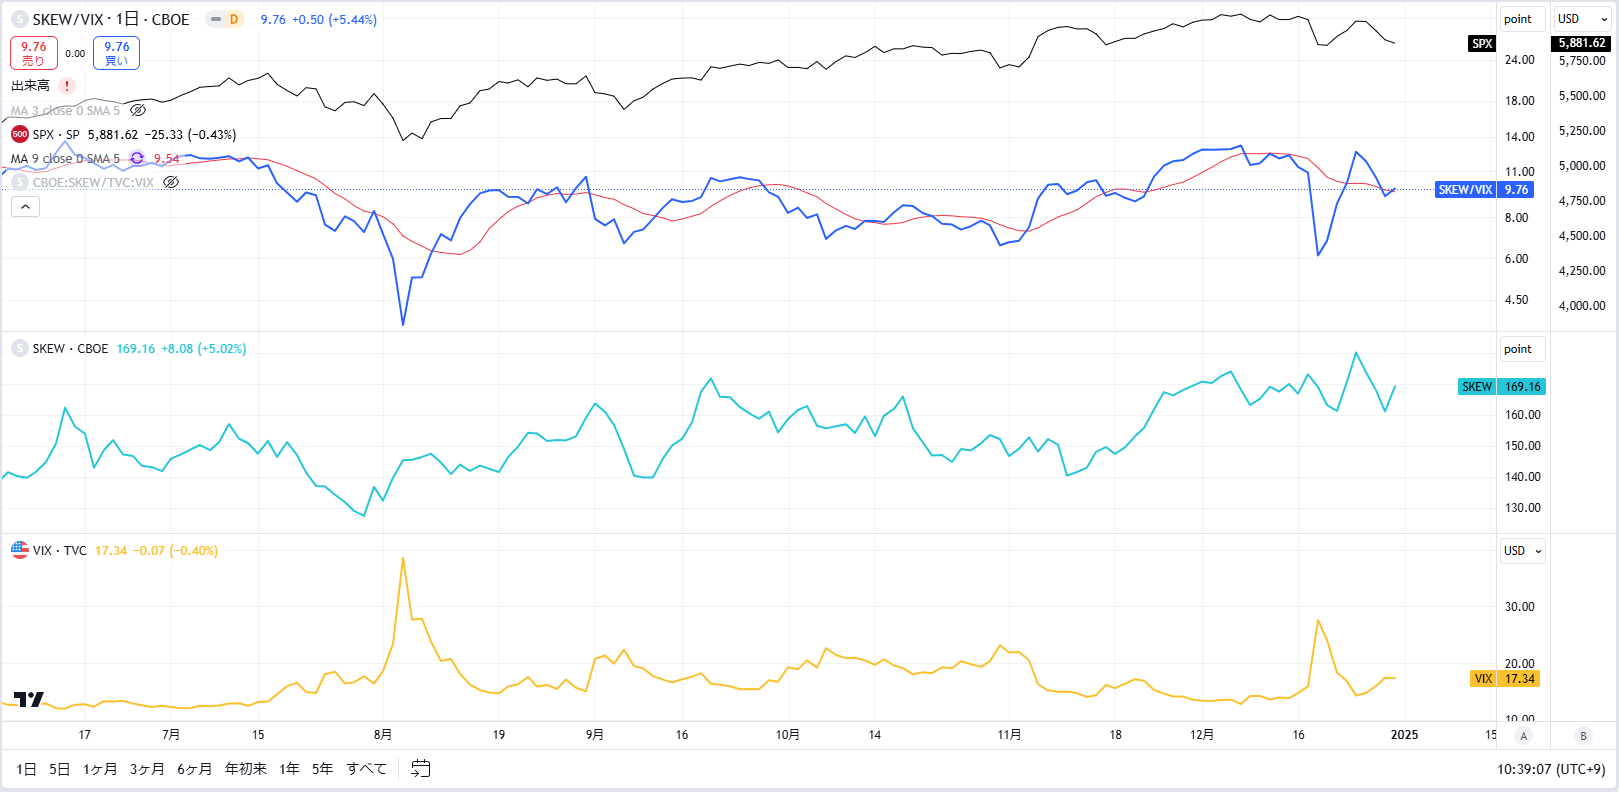Click the timezone clock 10:39:07 (UTC+9)
Image resolution: width=1619 pixels, height=792 pixels.
pos(1551,769)
